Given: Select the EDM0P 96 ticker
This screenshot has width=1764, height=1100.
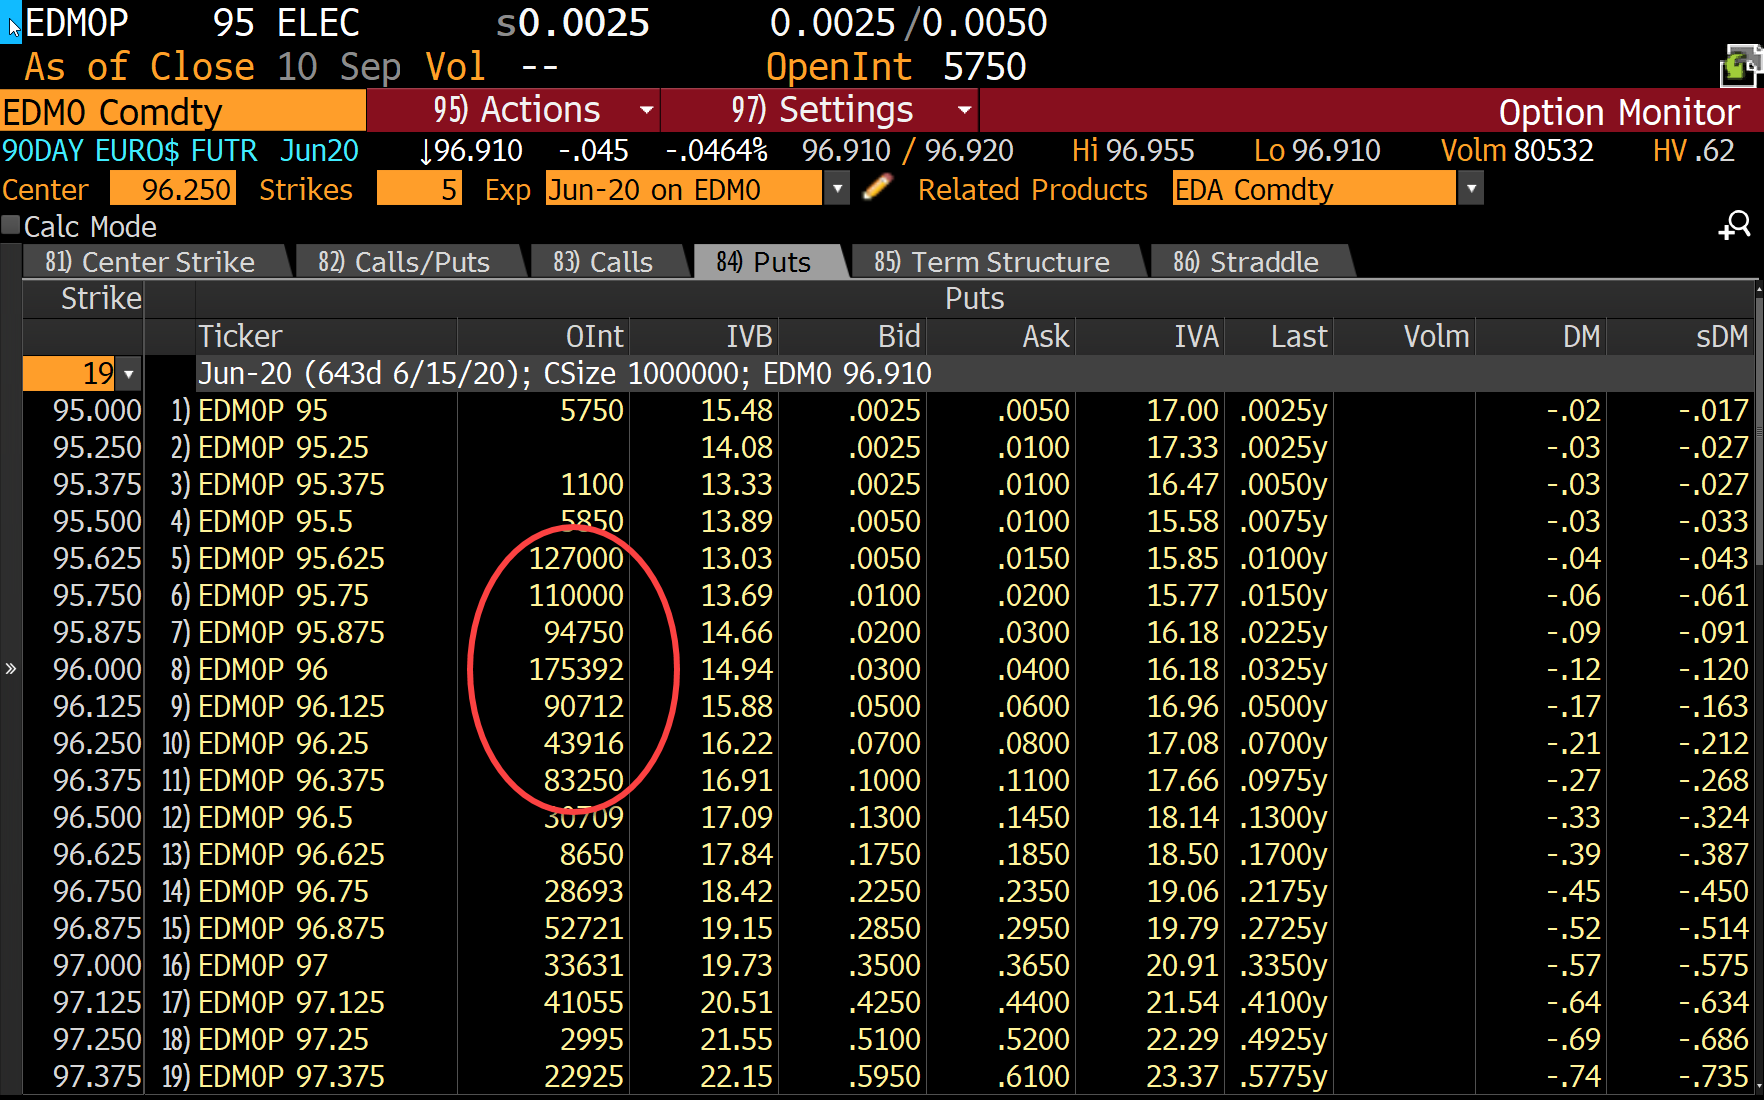Looking at the screenshot, I should (x=263, y=670).
